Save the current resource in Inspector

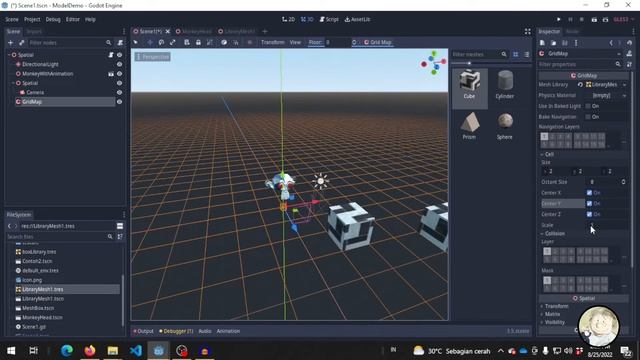(564, 43)
